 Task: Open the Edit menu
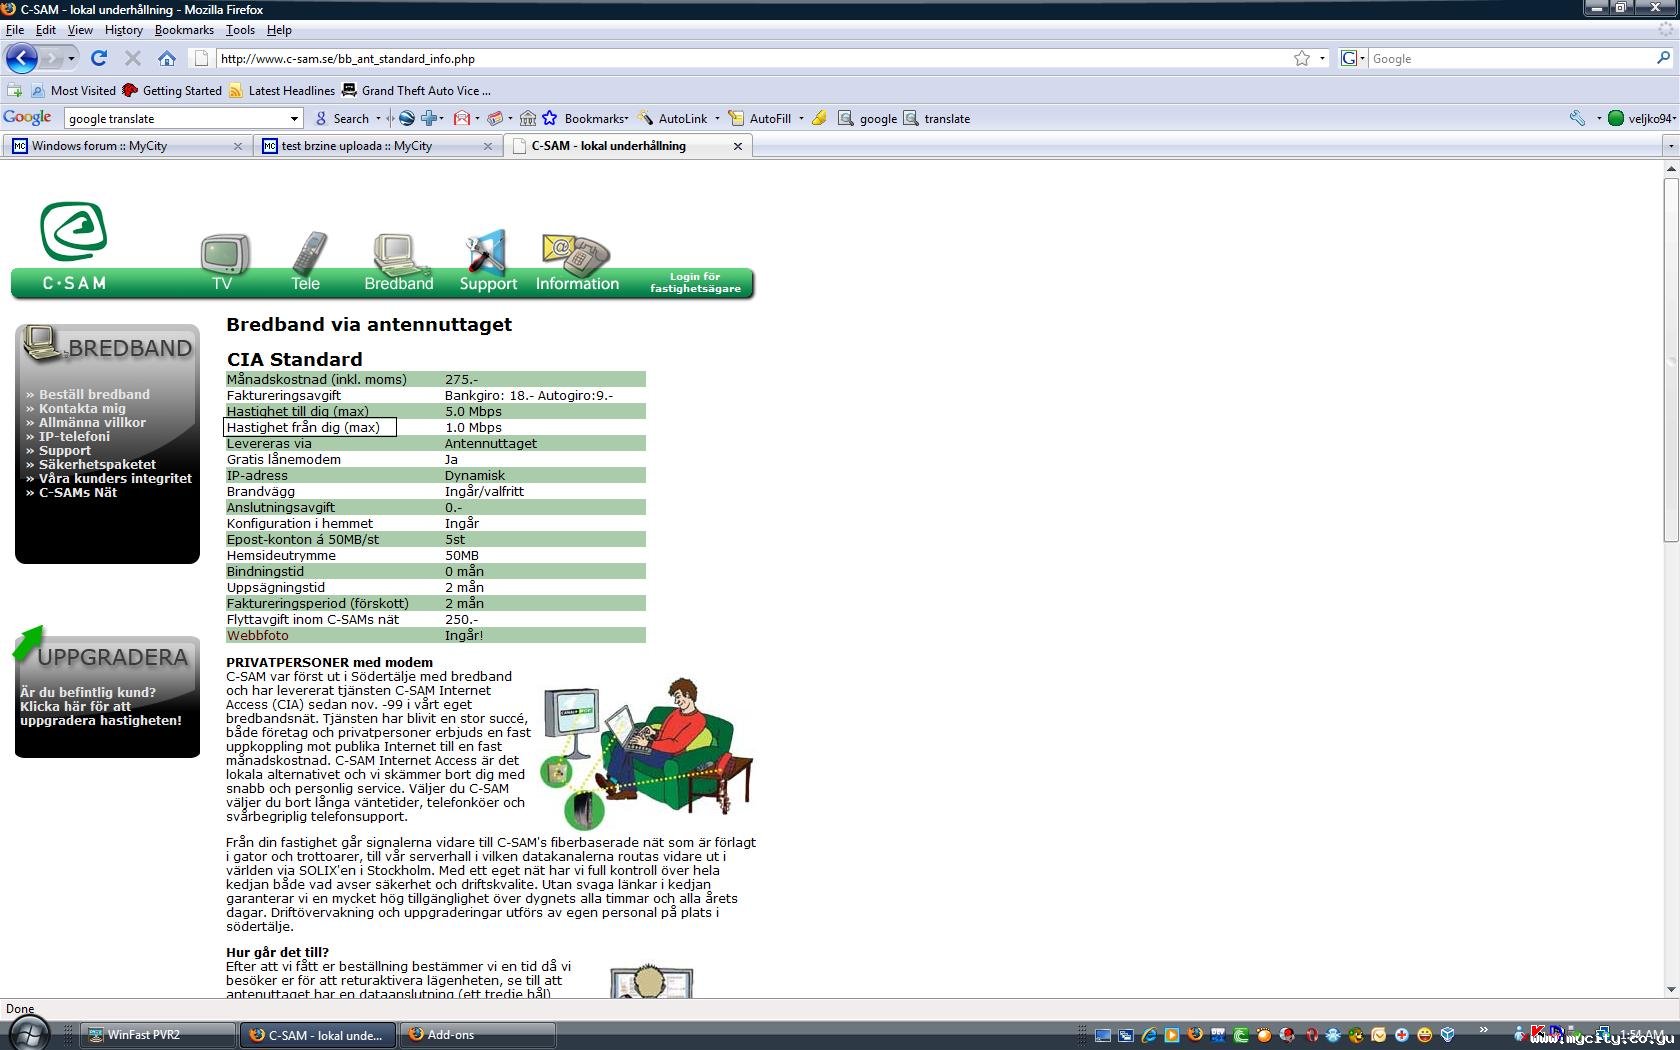46,30
